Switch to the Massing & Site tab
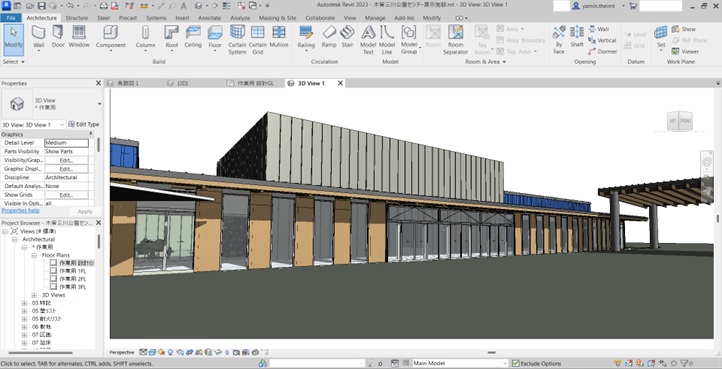This screenshot has width=722, height=369. pos(277,18)
